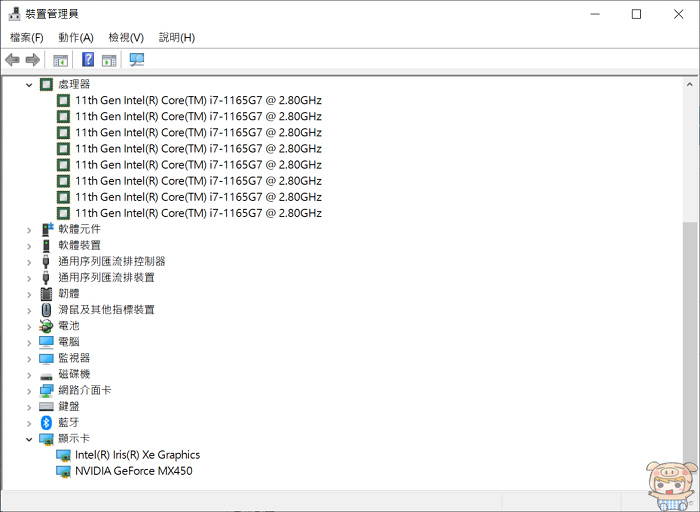Click the vertical scrollbar thumb
Screen dimensions: 700x512
(689, 346)
